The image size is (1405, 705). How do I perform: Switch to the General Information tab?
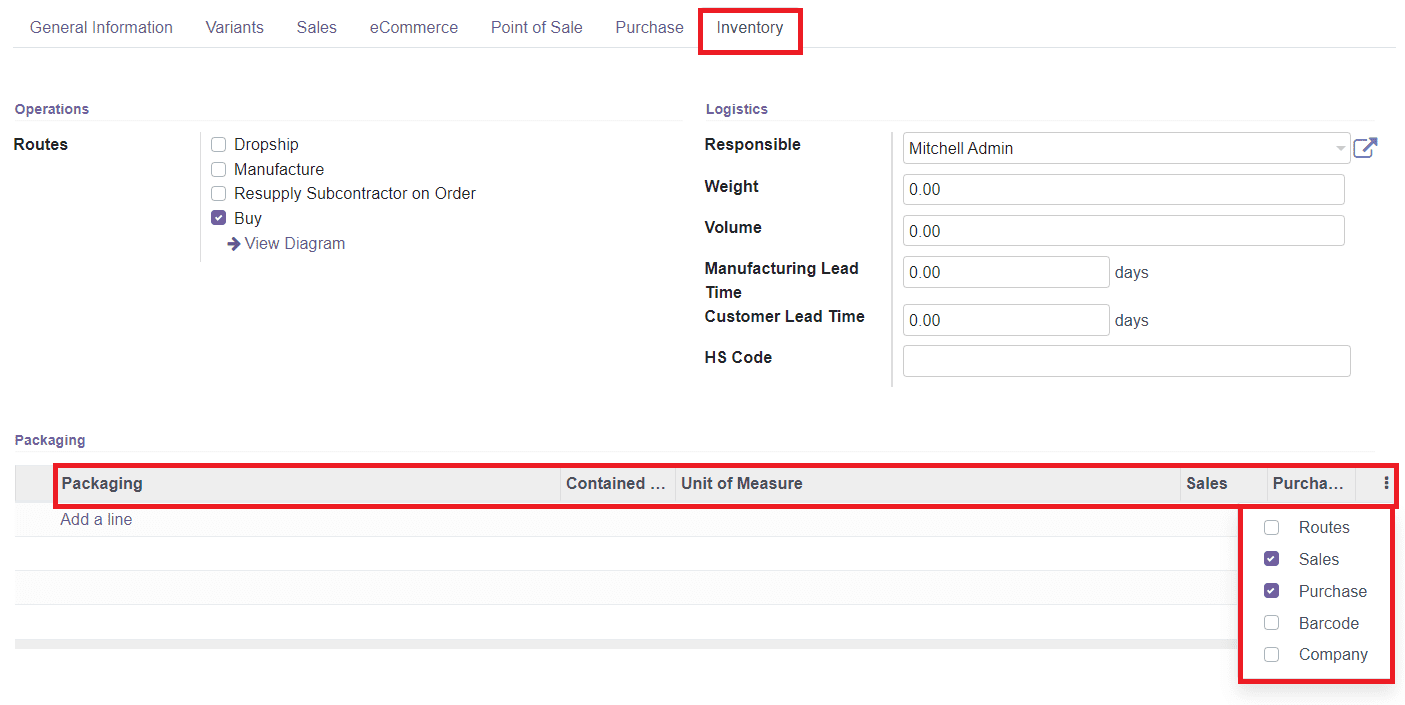pos(100,27)
